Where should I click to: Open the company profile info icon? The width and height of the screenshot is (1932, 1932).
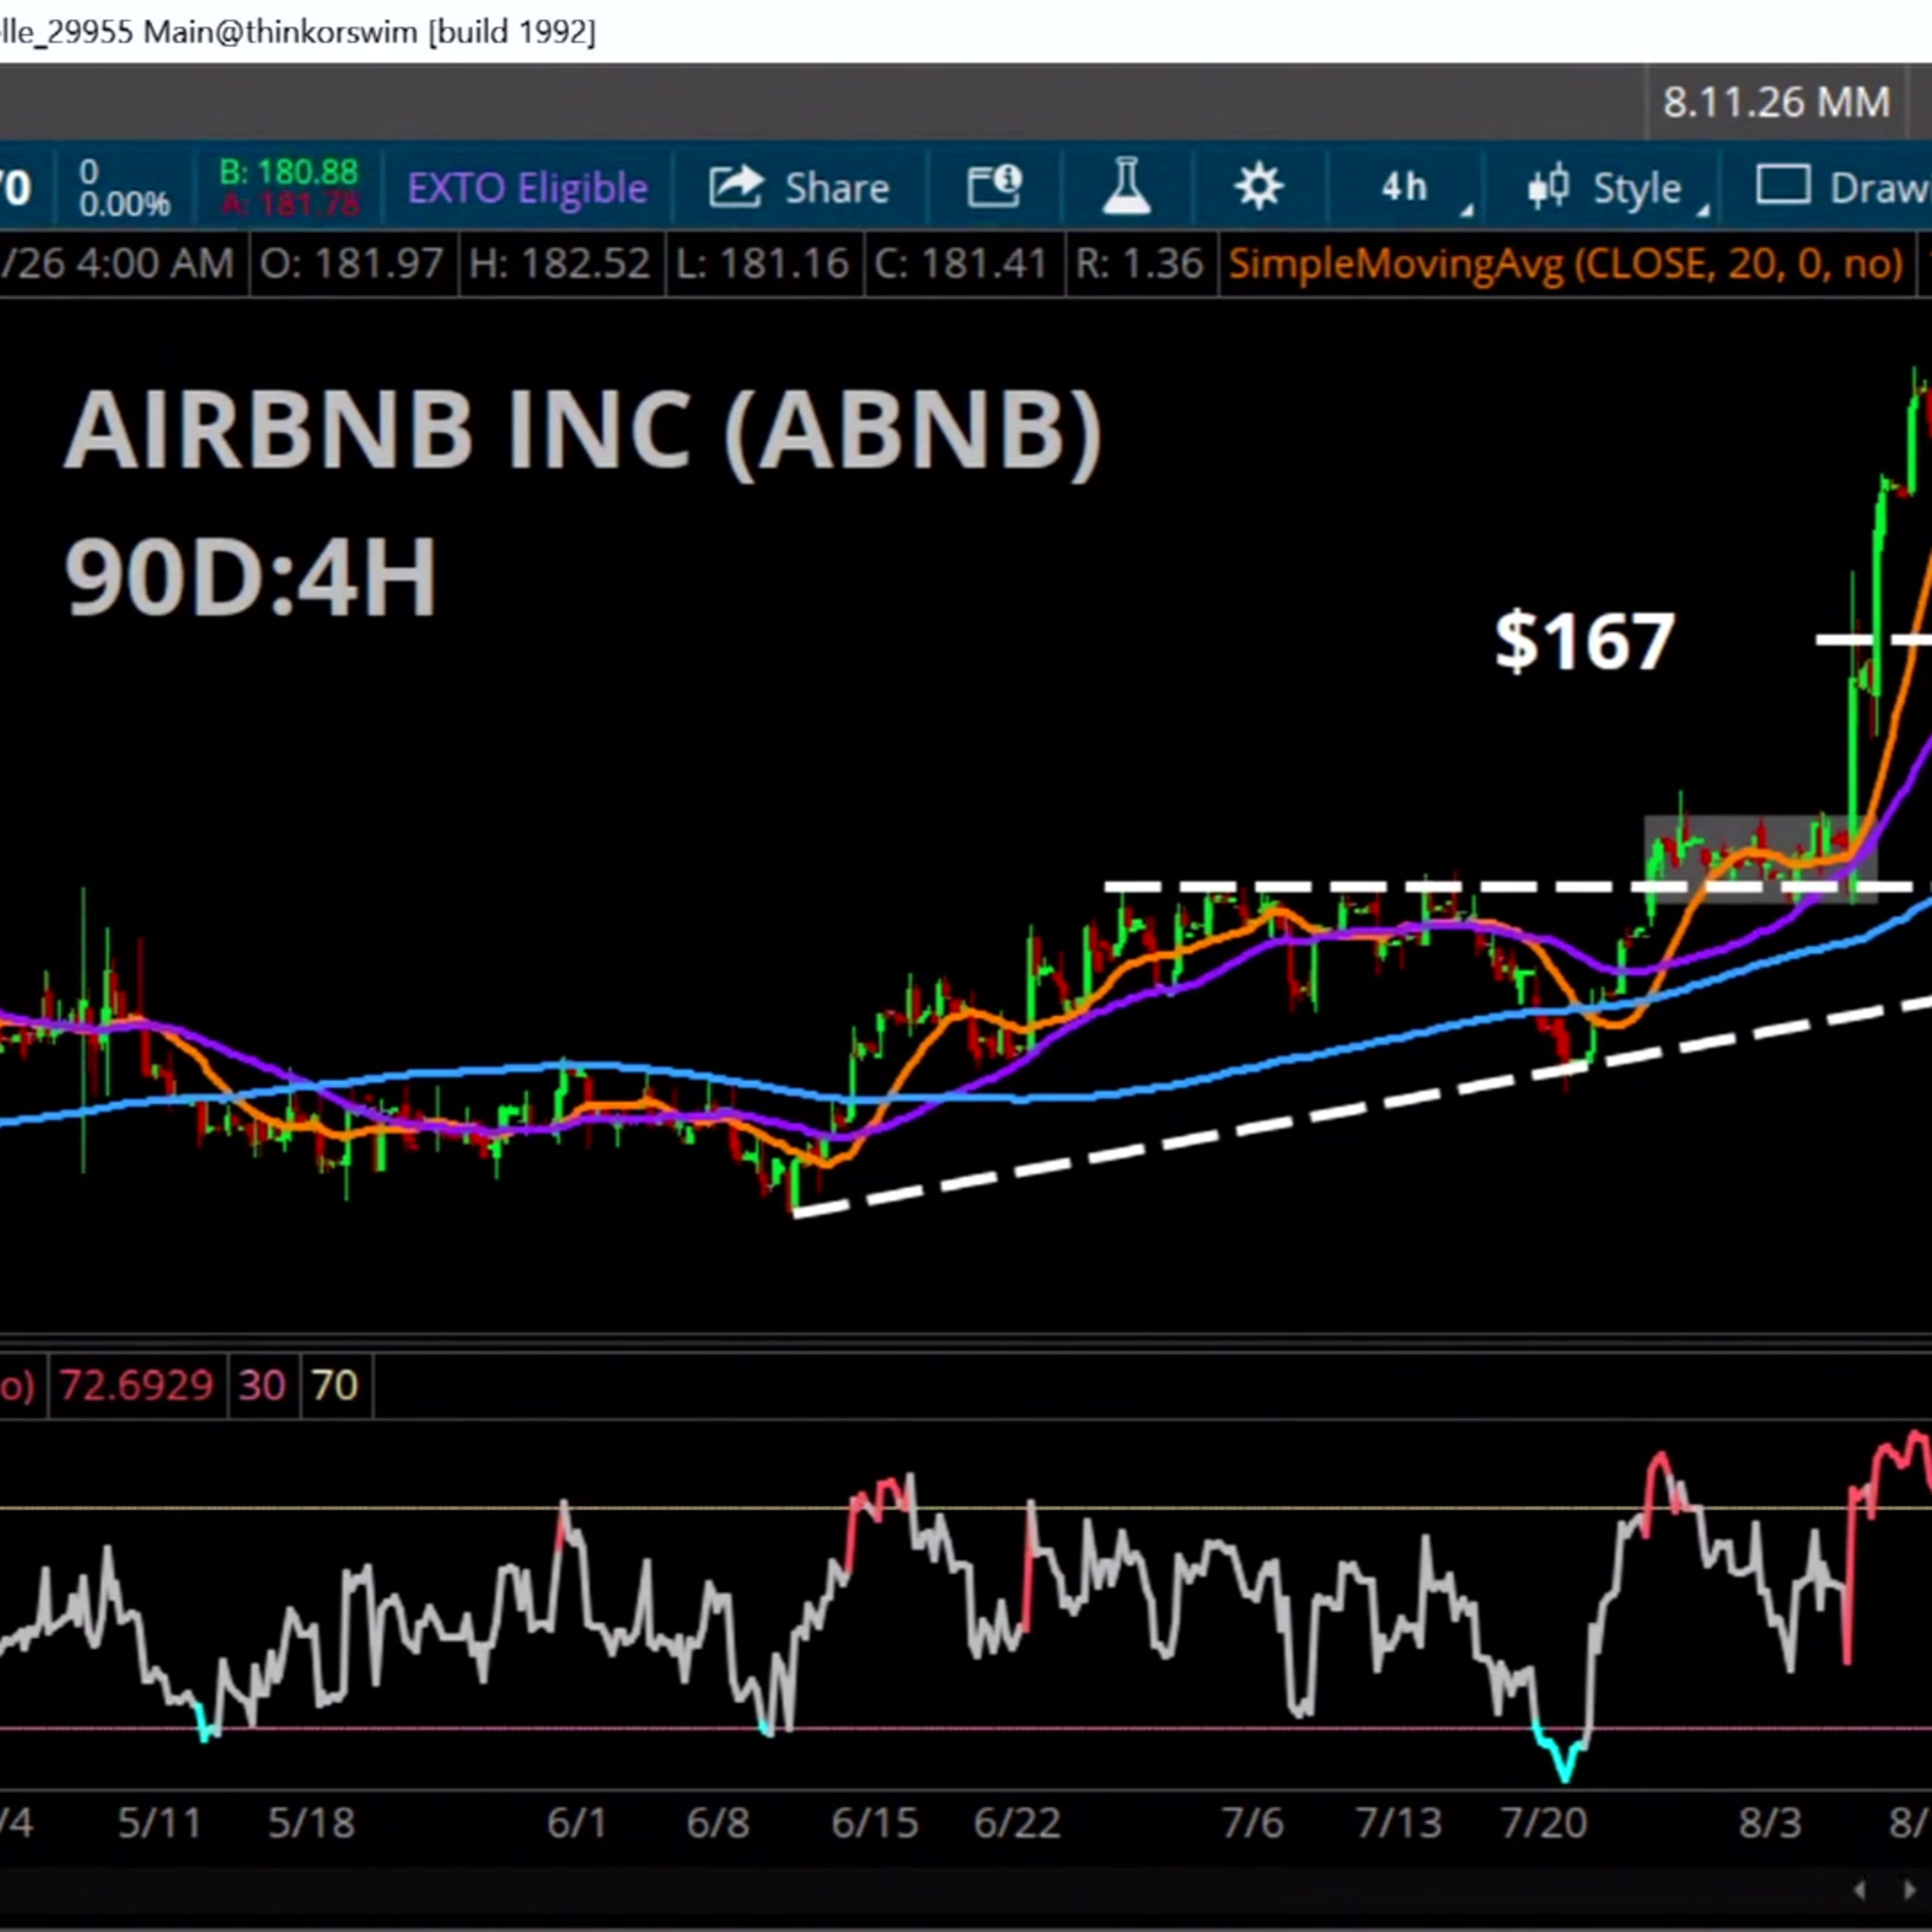[994, 187]
